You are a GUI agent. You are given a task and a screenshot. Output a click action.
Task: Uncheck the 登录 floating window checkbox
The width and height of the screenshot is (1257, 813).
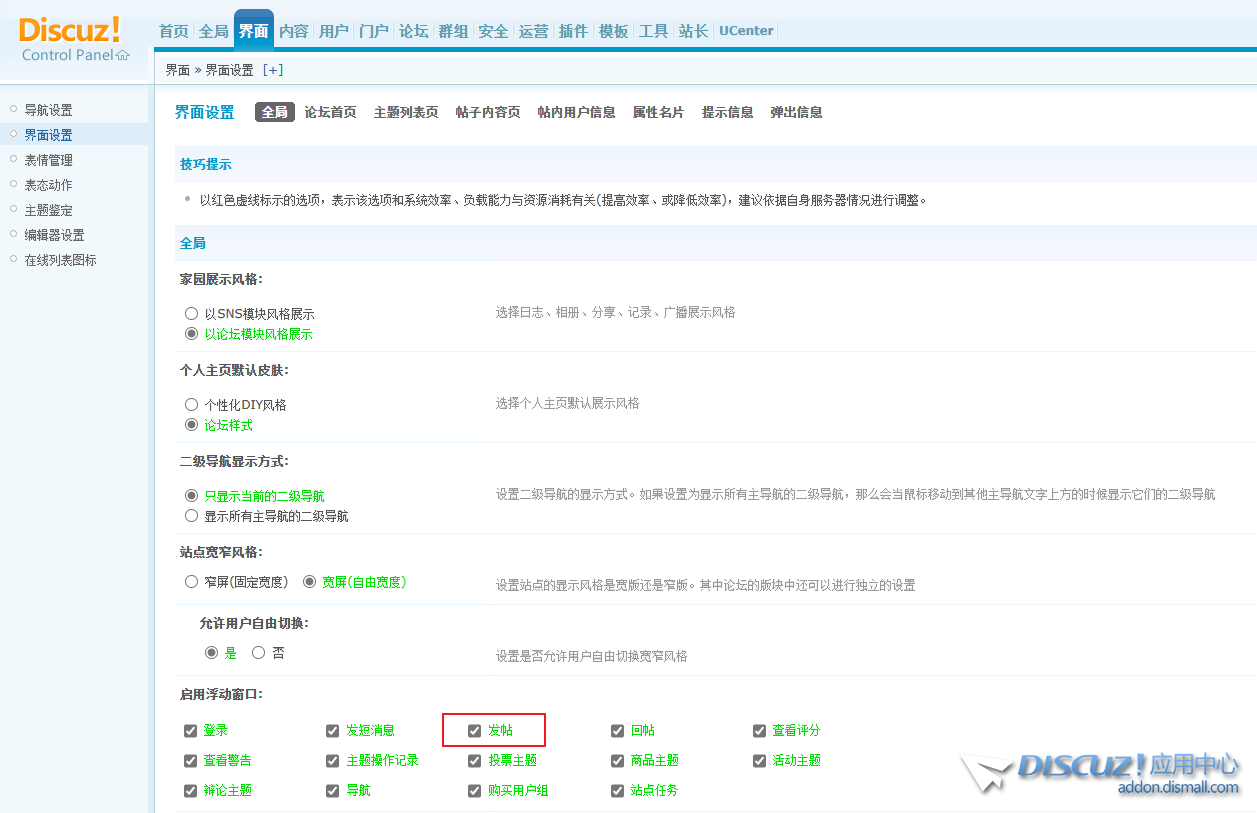(191, 731)
